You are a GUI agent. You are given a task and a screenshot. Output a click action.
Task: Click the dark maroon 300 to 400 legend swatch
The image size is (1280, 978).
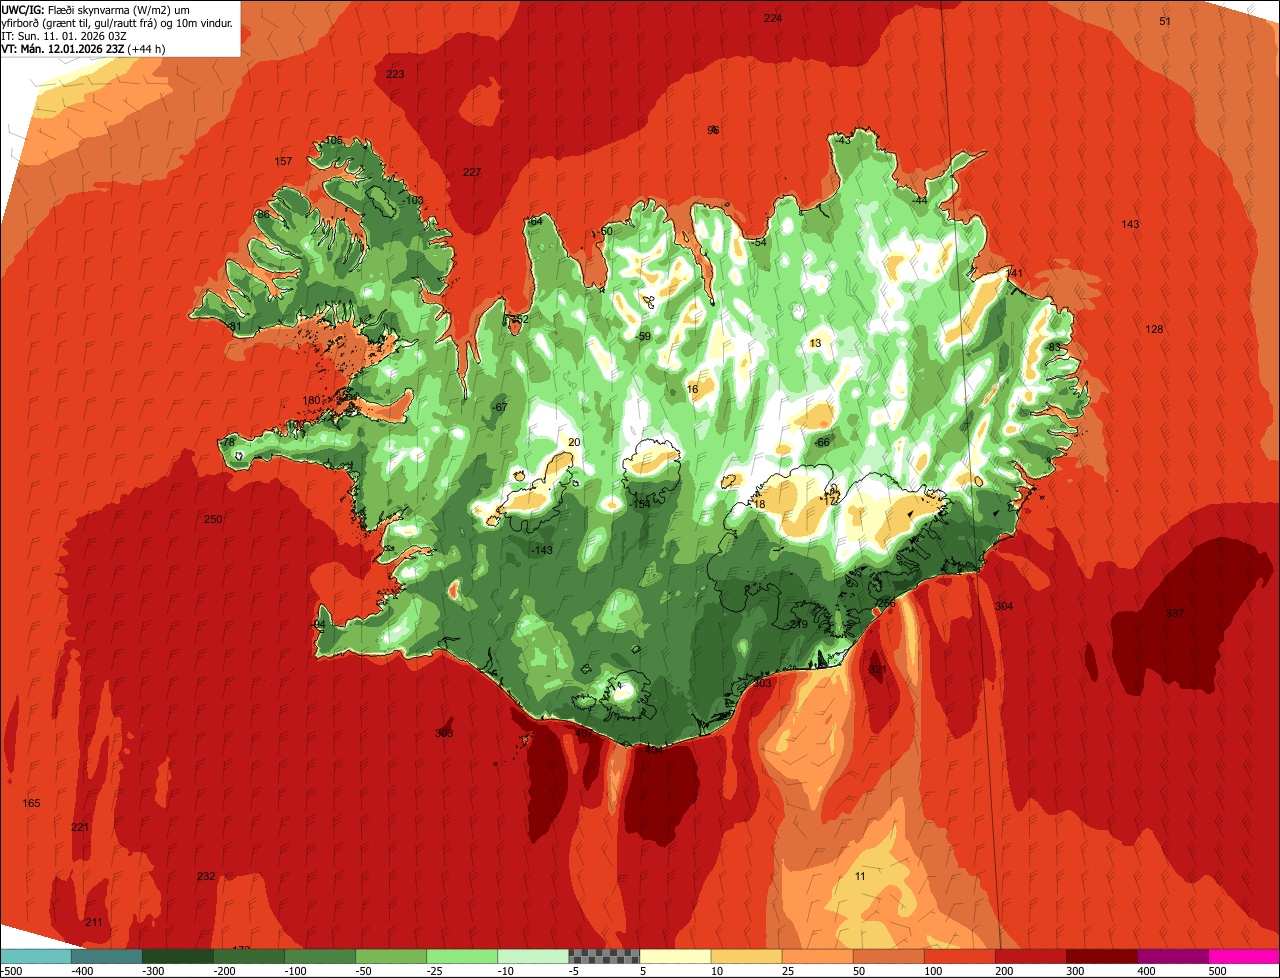coord(1101,956)
